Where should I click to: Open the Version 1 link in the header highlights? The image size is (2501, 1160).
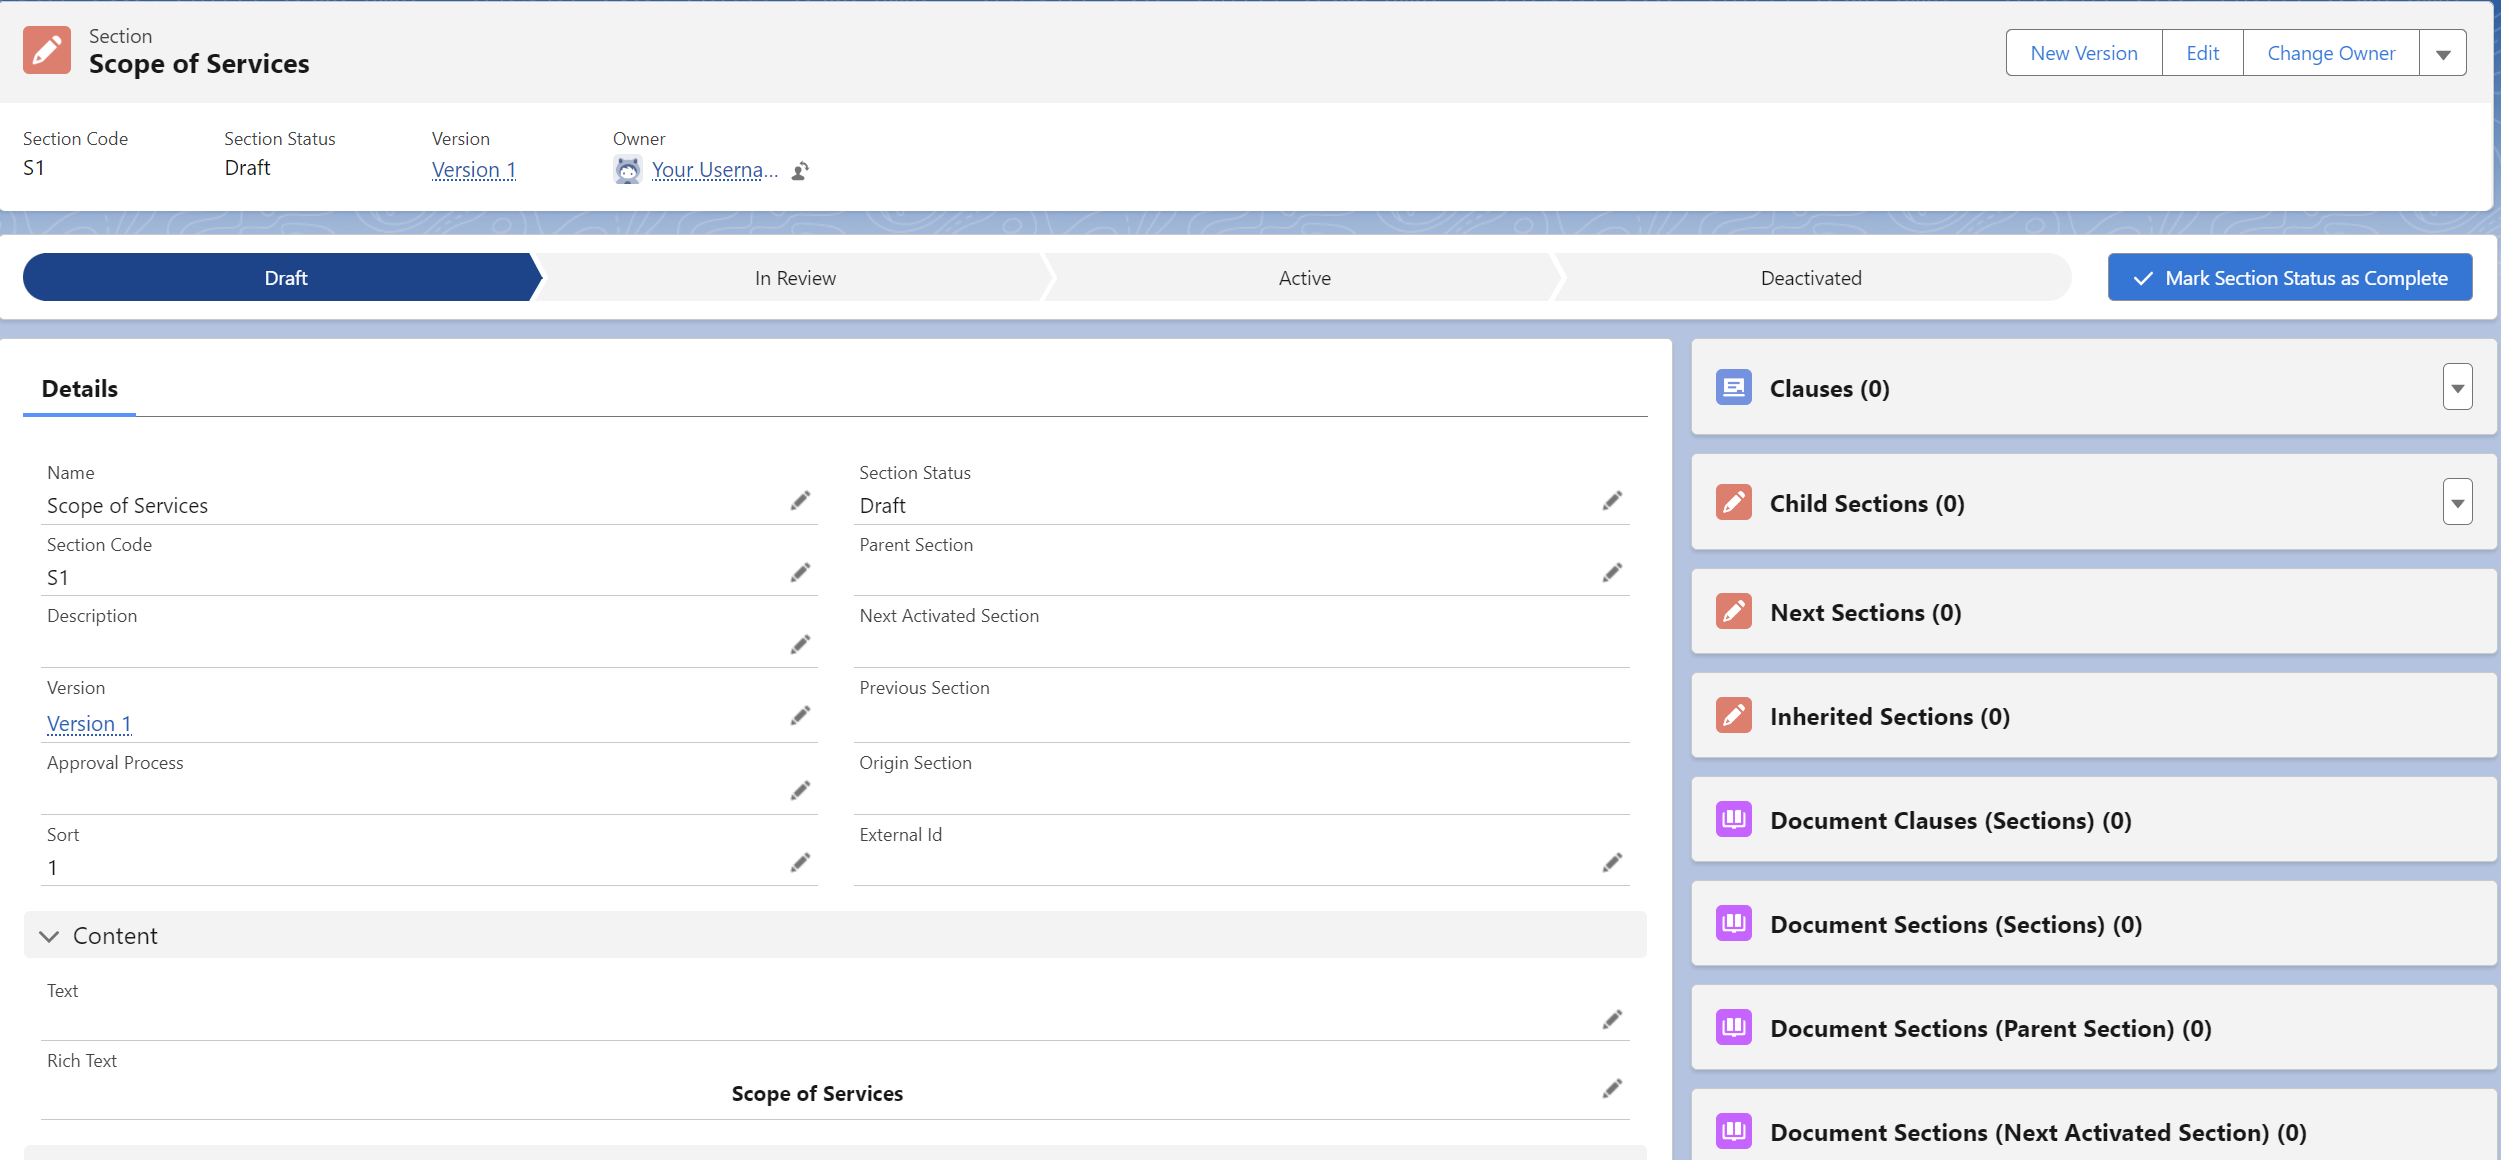pos(474,170)
